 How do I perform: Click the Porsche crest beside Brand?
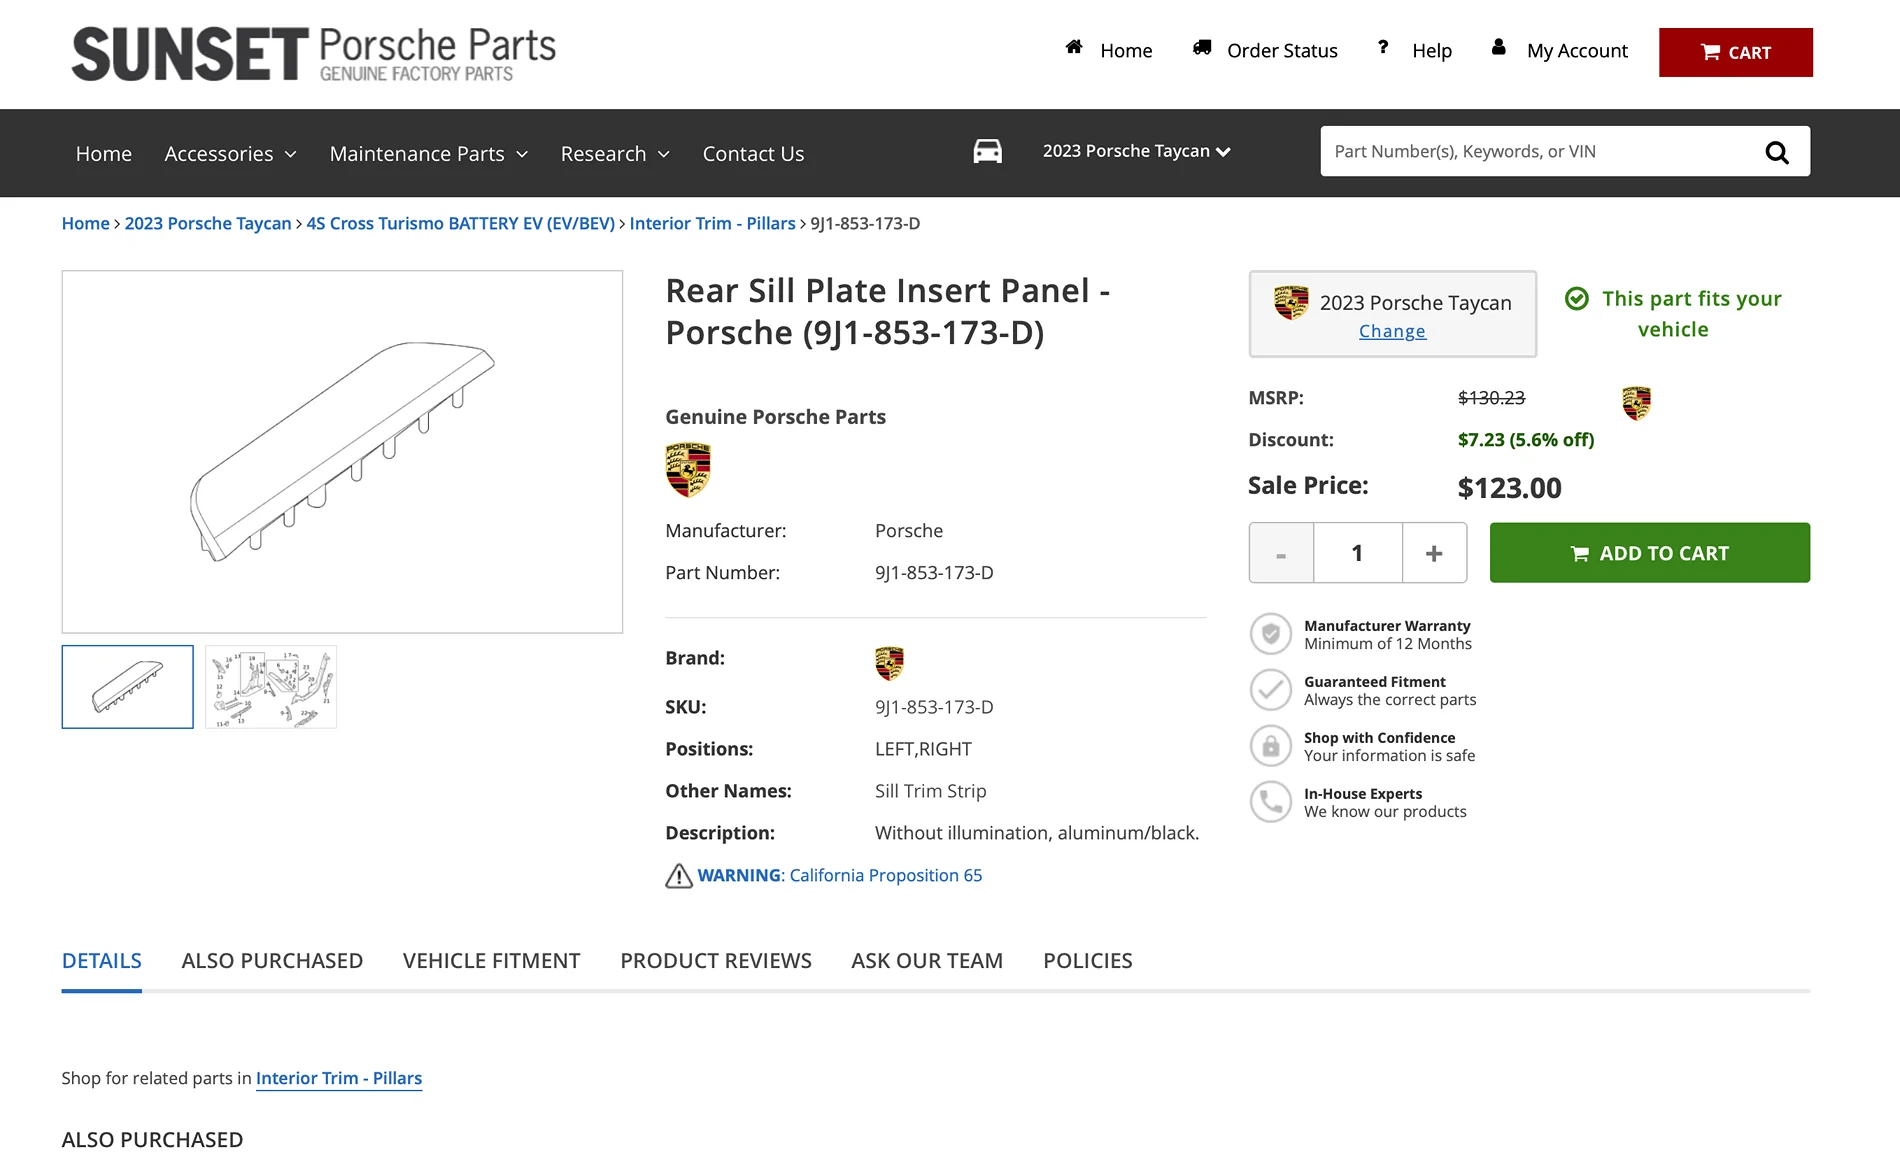(x=889, y=662)
